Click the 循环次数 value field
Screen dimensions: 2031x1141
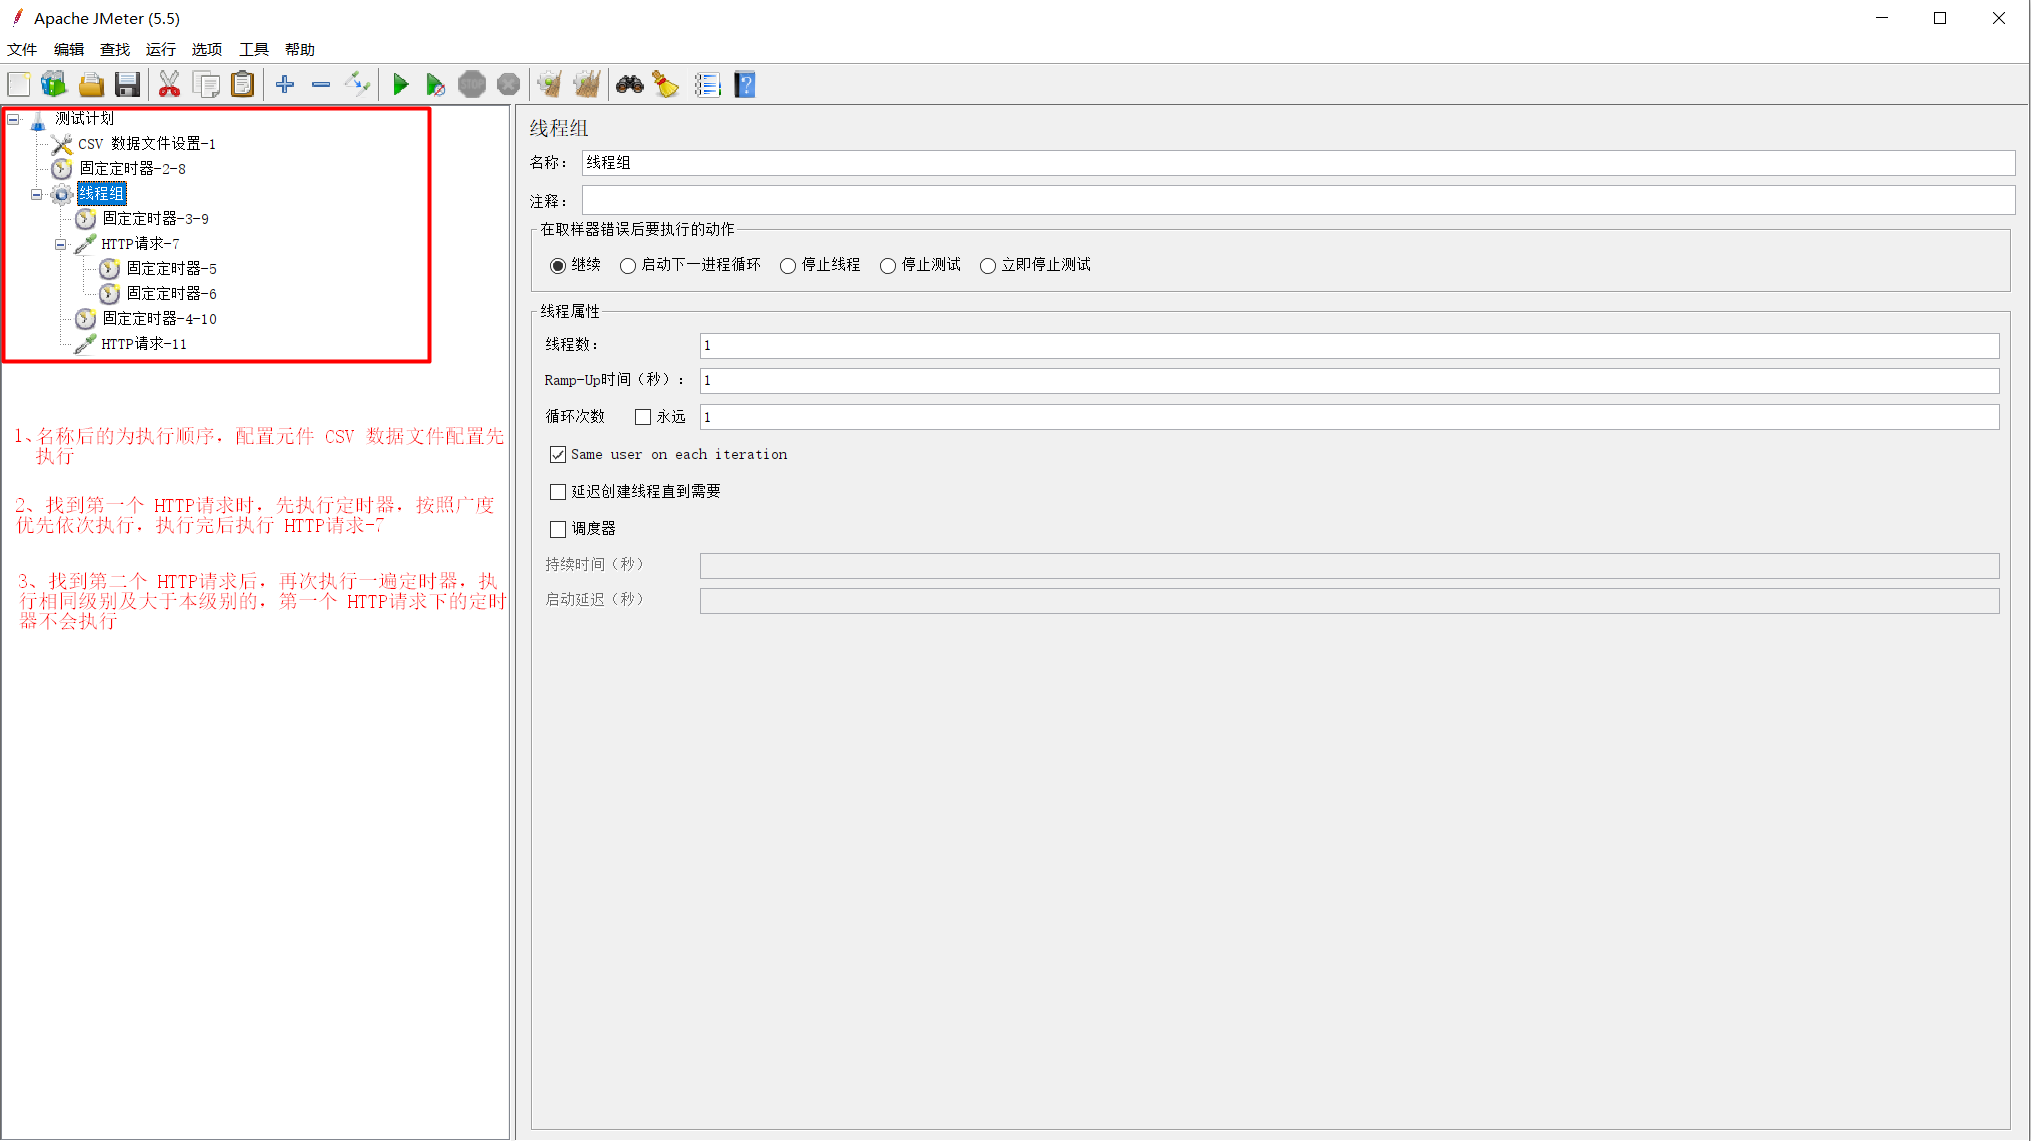(x=1349, y=417)
